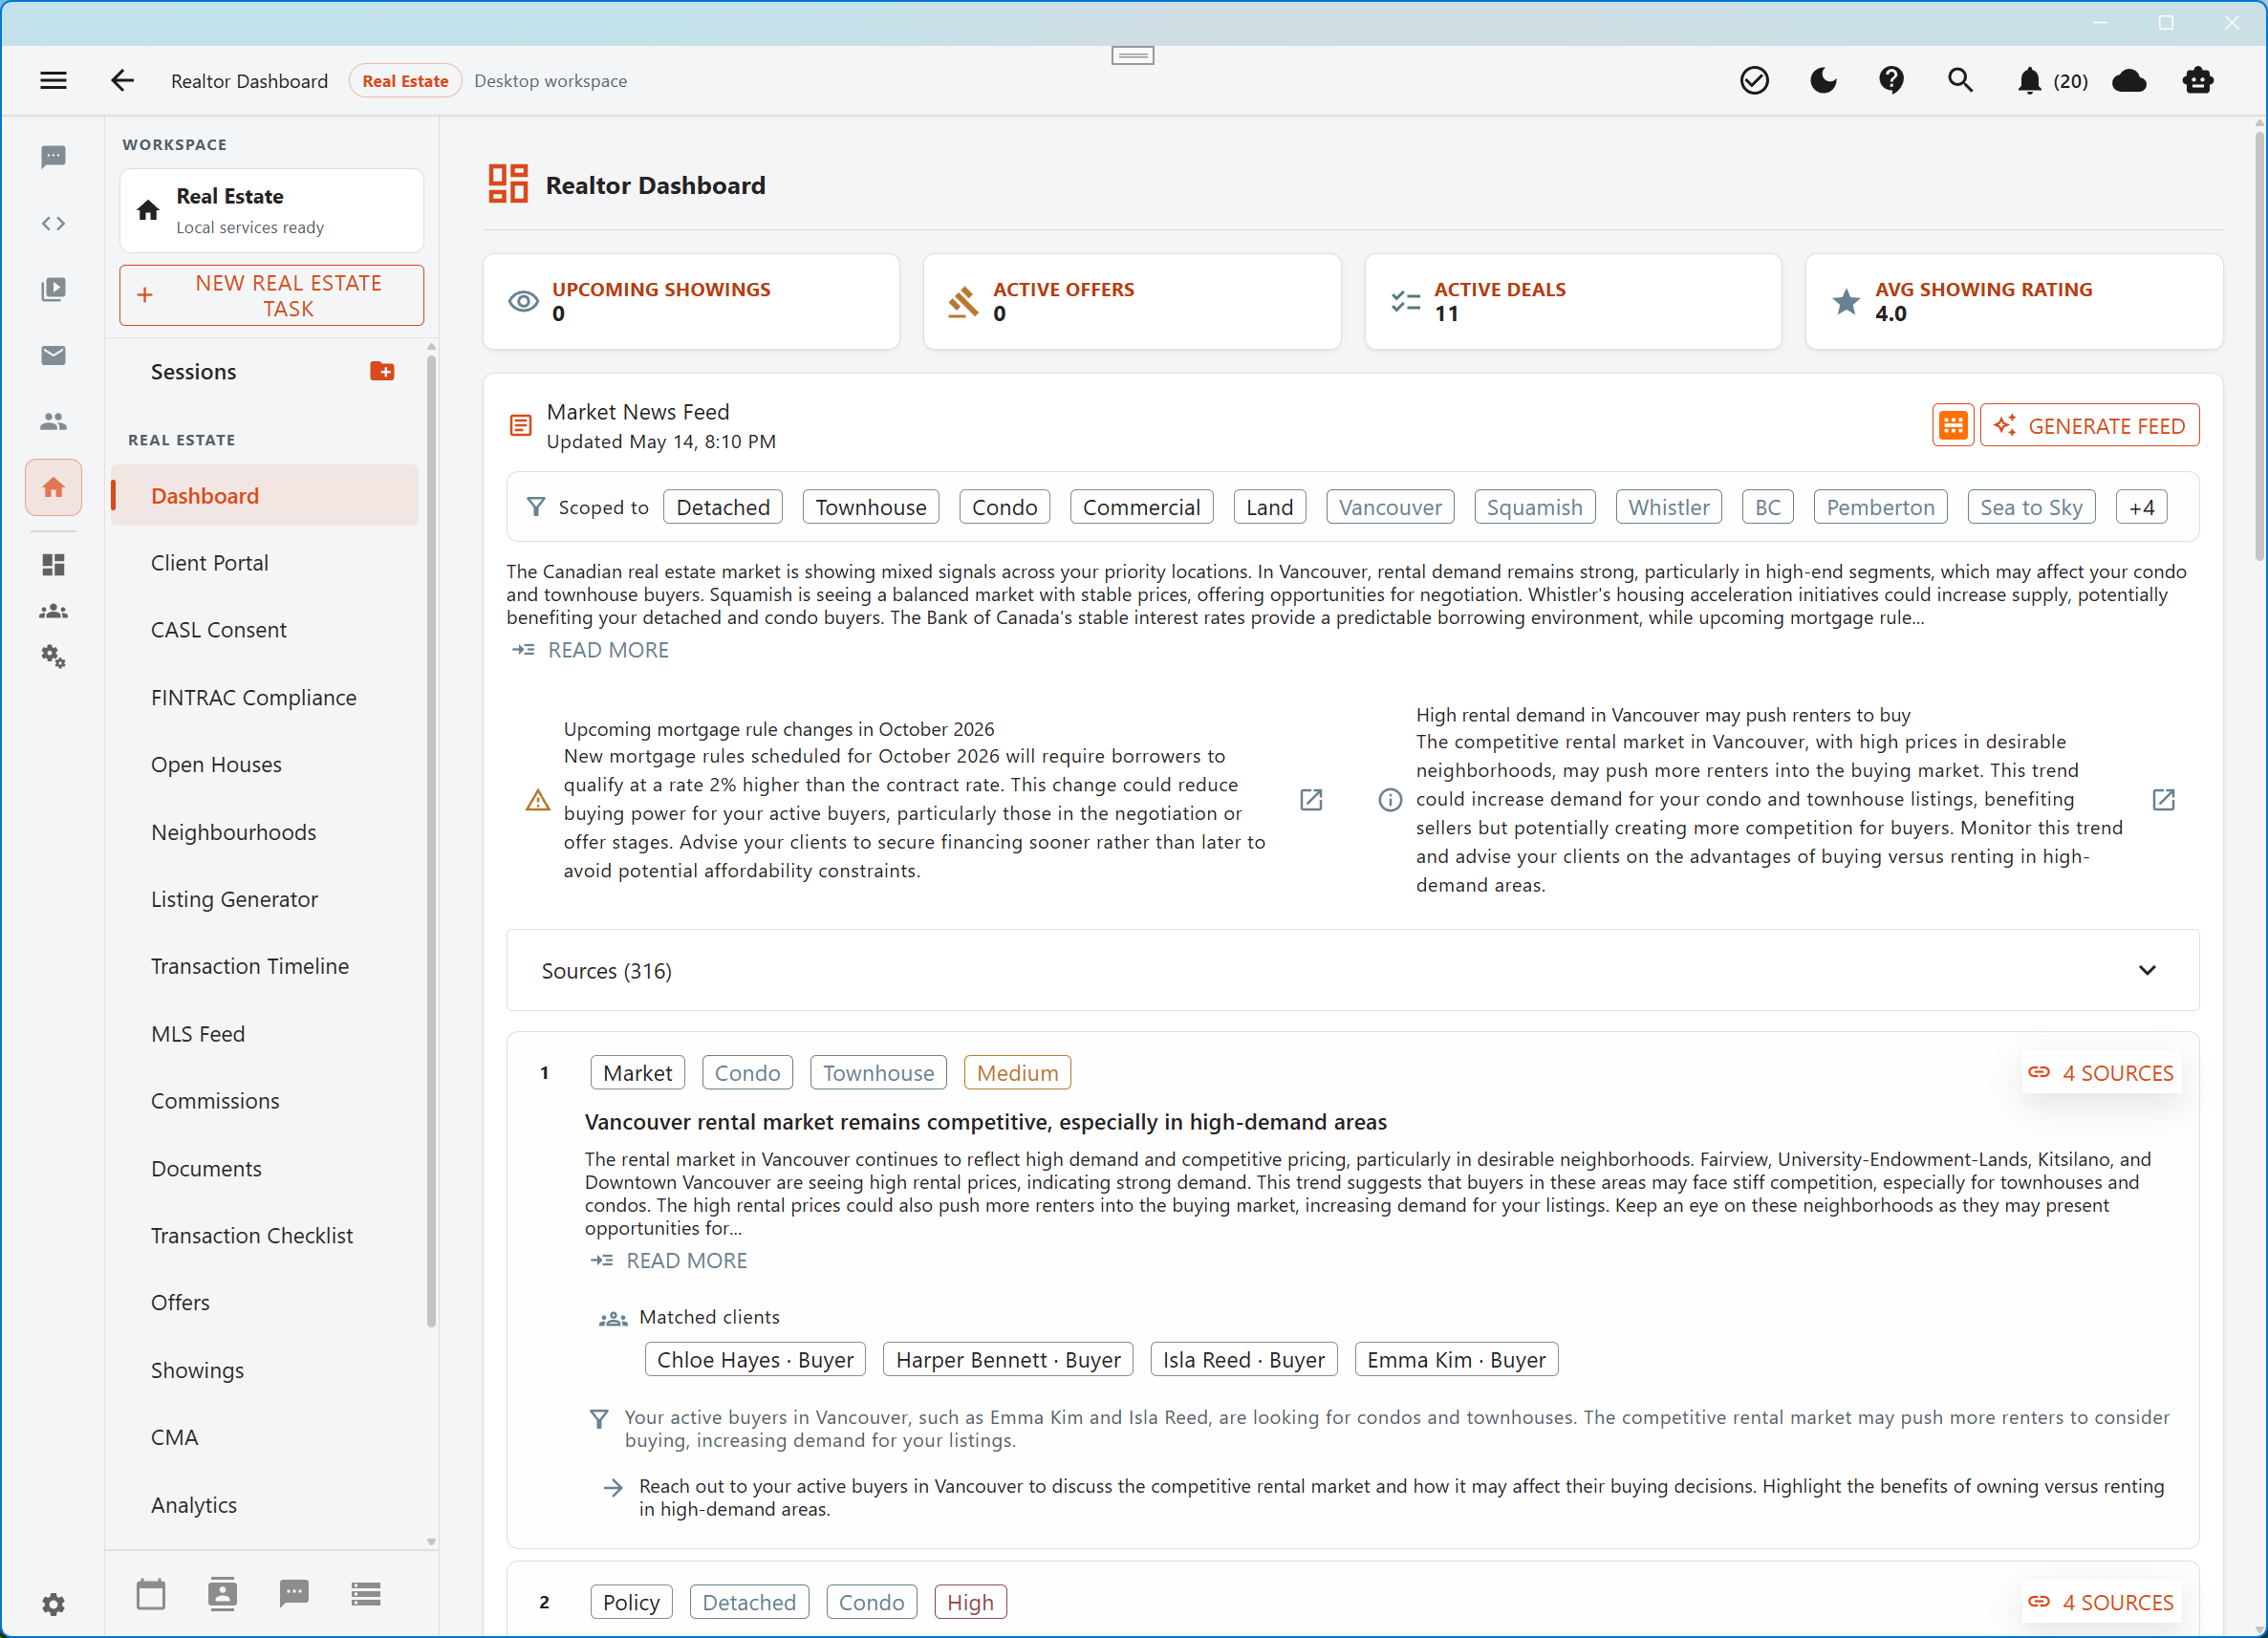Open the help question icon
This screenshot has width=2268, height=1638.
click(1891, 81)
